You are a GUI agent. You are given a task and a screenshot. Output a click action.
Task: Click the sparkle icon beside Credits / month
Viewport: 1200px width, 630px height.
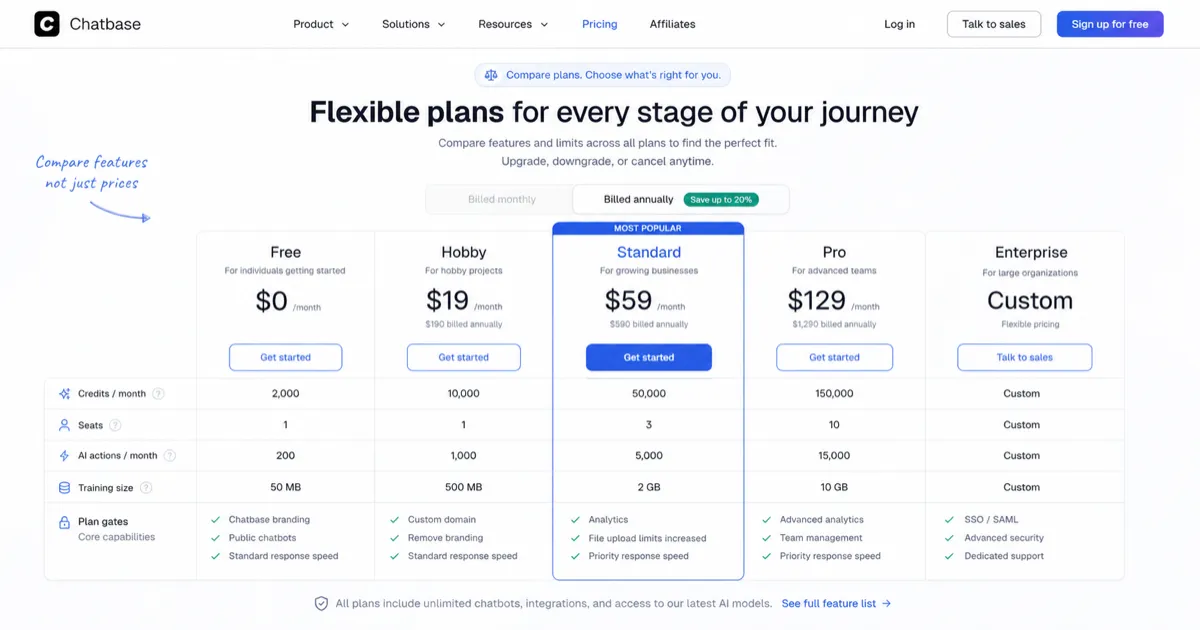64,394
